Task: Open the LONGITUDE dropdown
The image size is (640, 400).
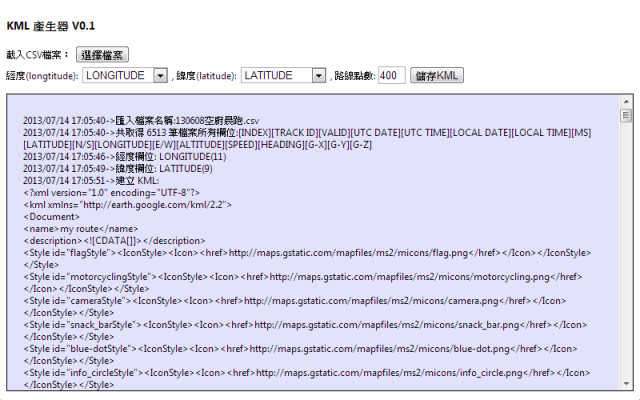Action: click(125, 76)
